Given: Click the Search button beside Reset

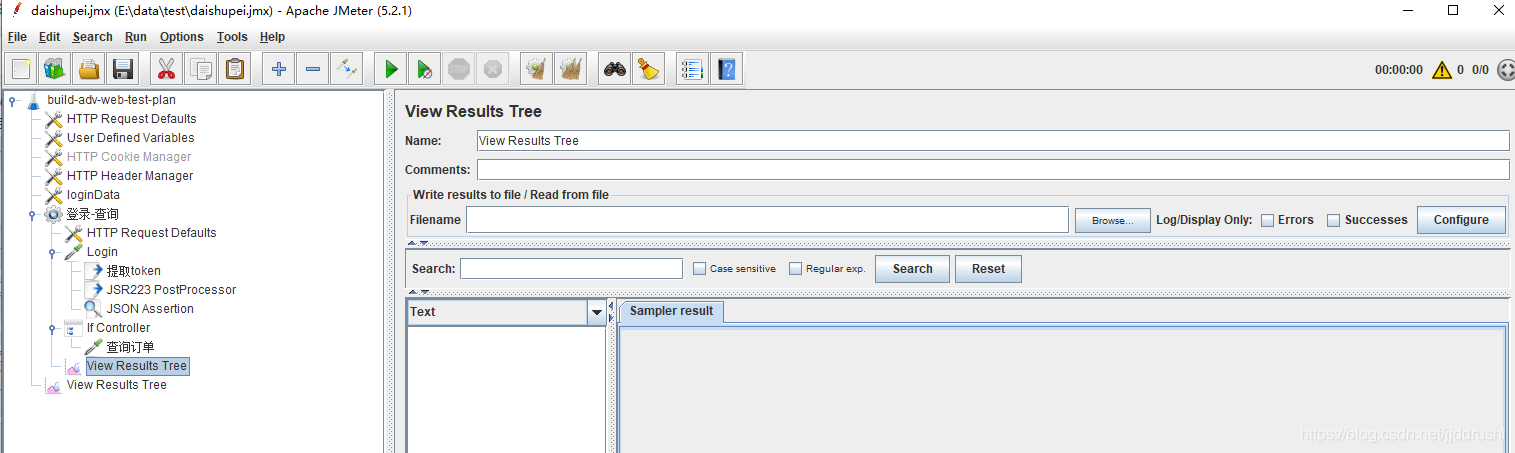Looking at the screenshot, I should (x=912, y=269).
